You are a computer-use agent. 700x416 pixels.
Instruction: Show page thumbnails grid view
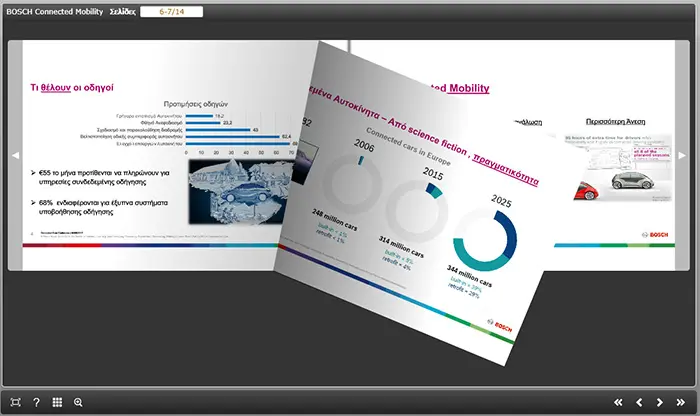tap(57, 402)
